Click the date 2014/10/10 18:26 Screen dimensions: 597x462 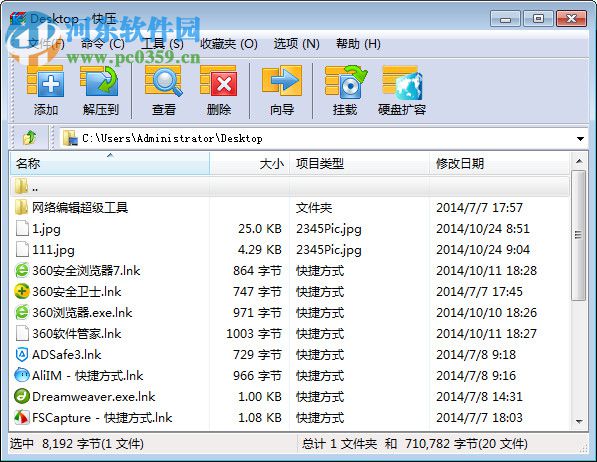coord(486,312)
